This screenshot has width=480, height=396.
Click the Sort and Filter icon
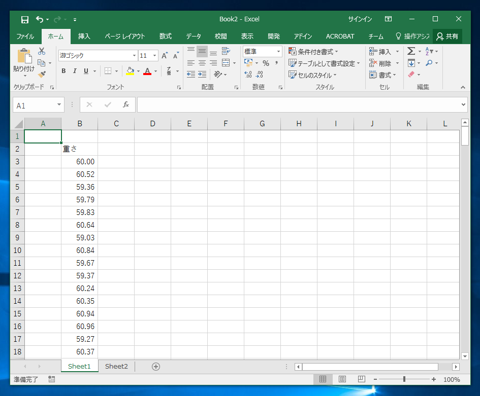[x=429, y=51]
